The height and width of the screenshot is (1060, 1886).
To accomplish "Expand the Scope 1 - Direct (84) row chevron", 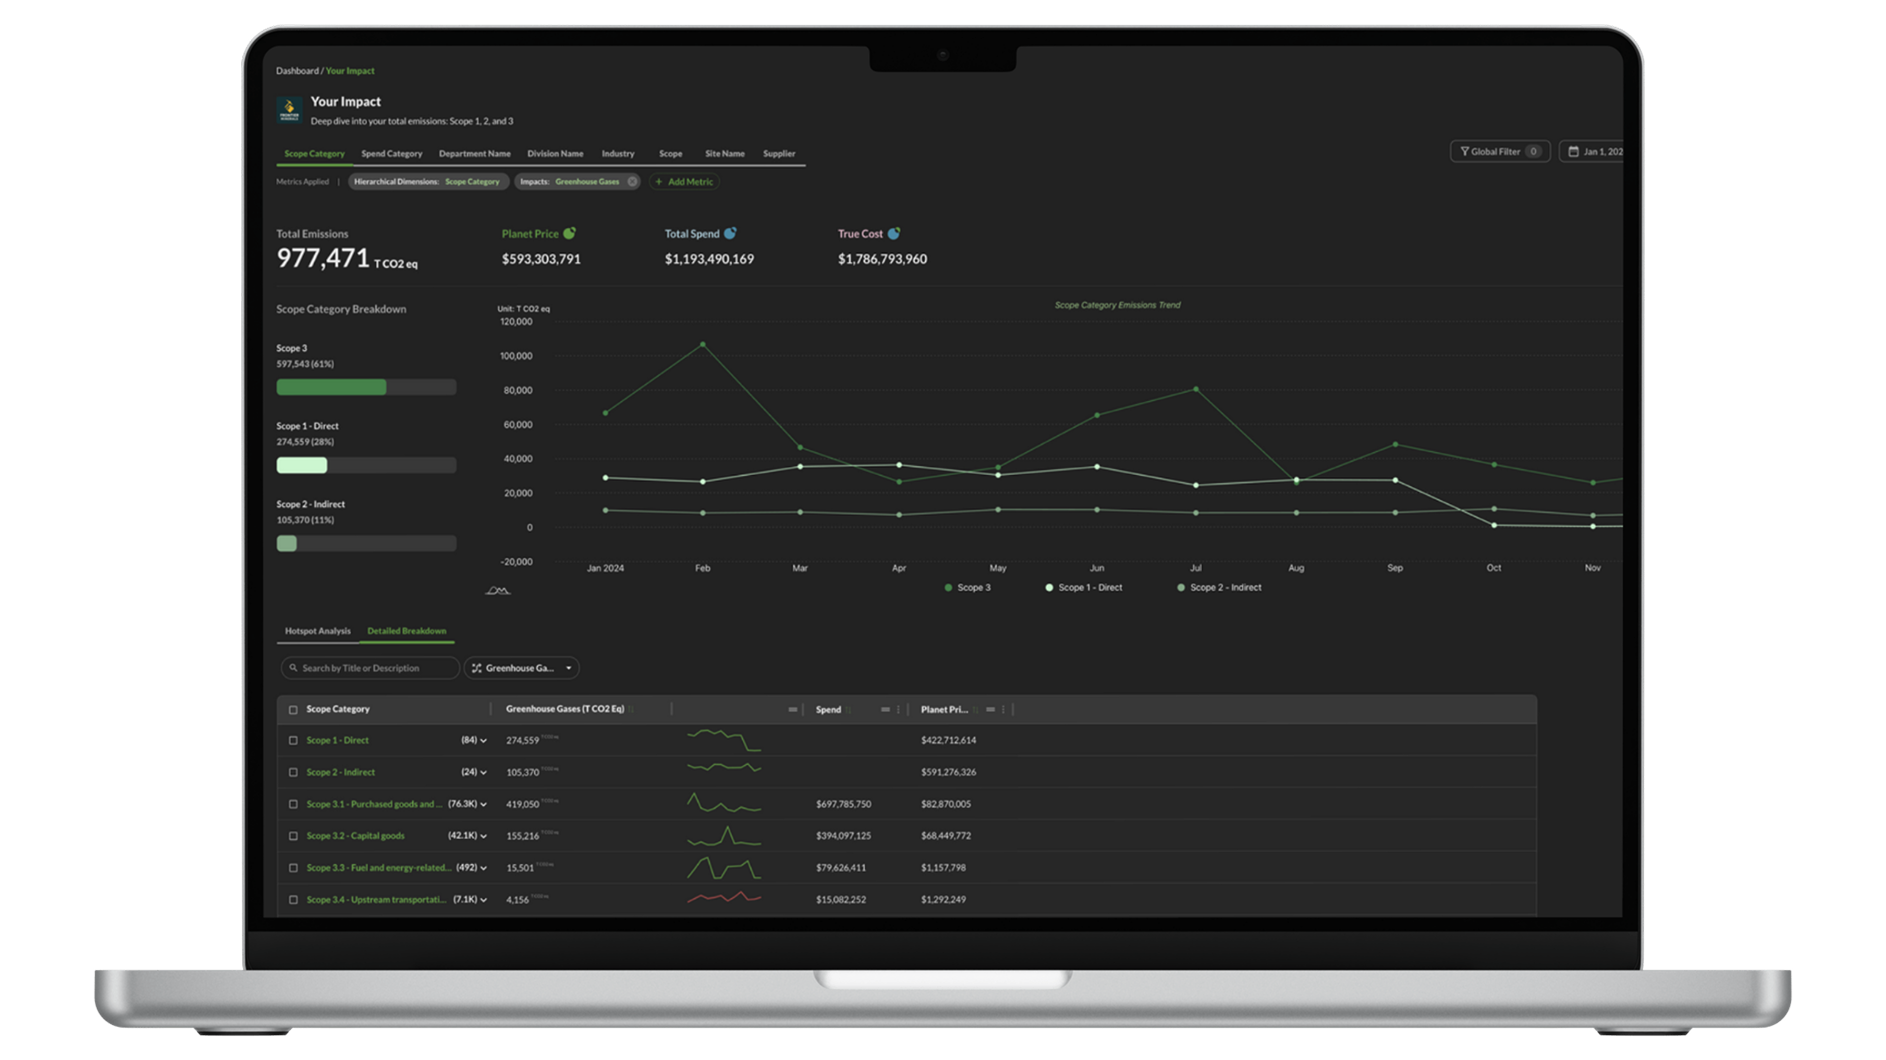I will click(x=483, y=741).
